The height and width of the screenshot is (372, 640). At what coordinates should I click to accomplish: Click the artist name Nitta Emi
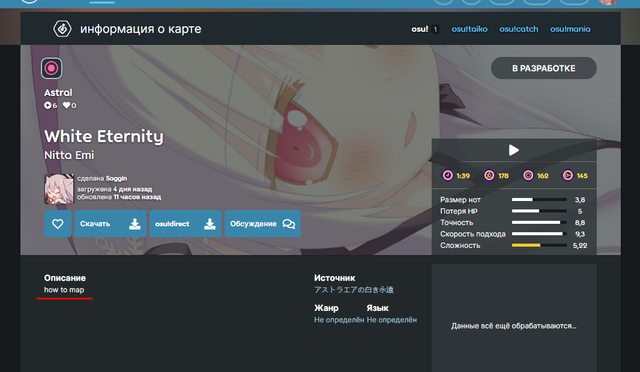point(69,155)
